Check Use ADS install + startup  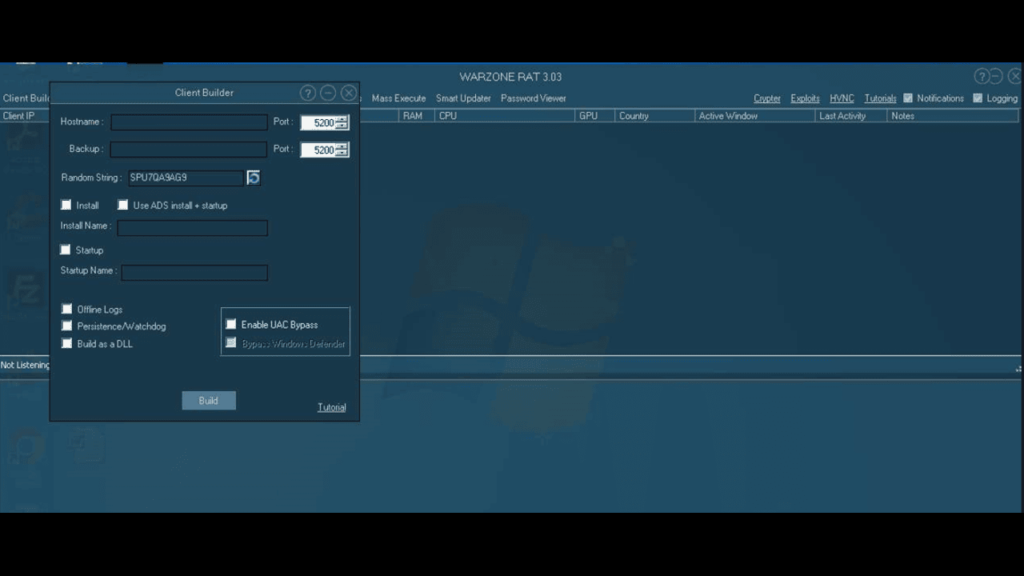[123, 205]
